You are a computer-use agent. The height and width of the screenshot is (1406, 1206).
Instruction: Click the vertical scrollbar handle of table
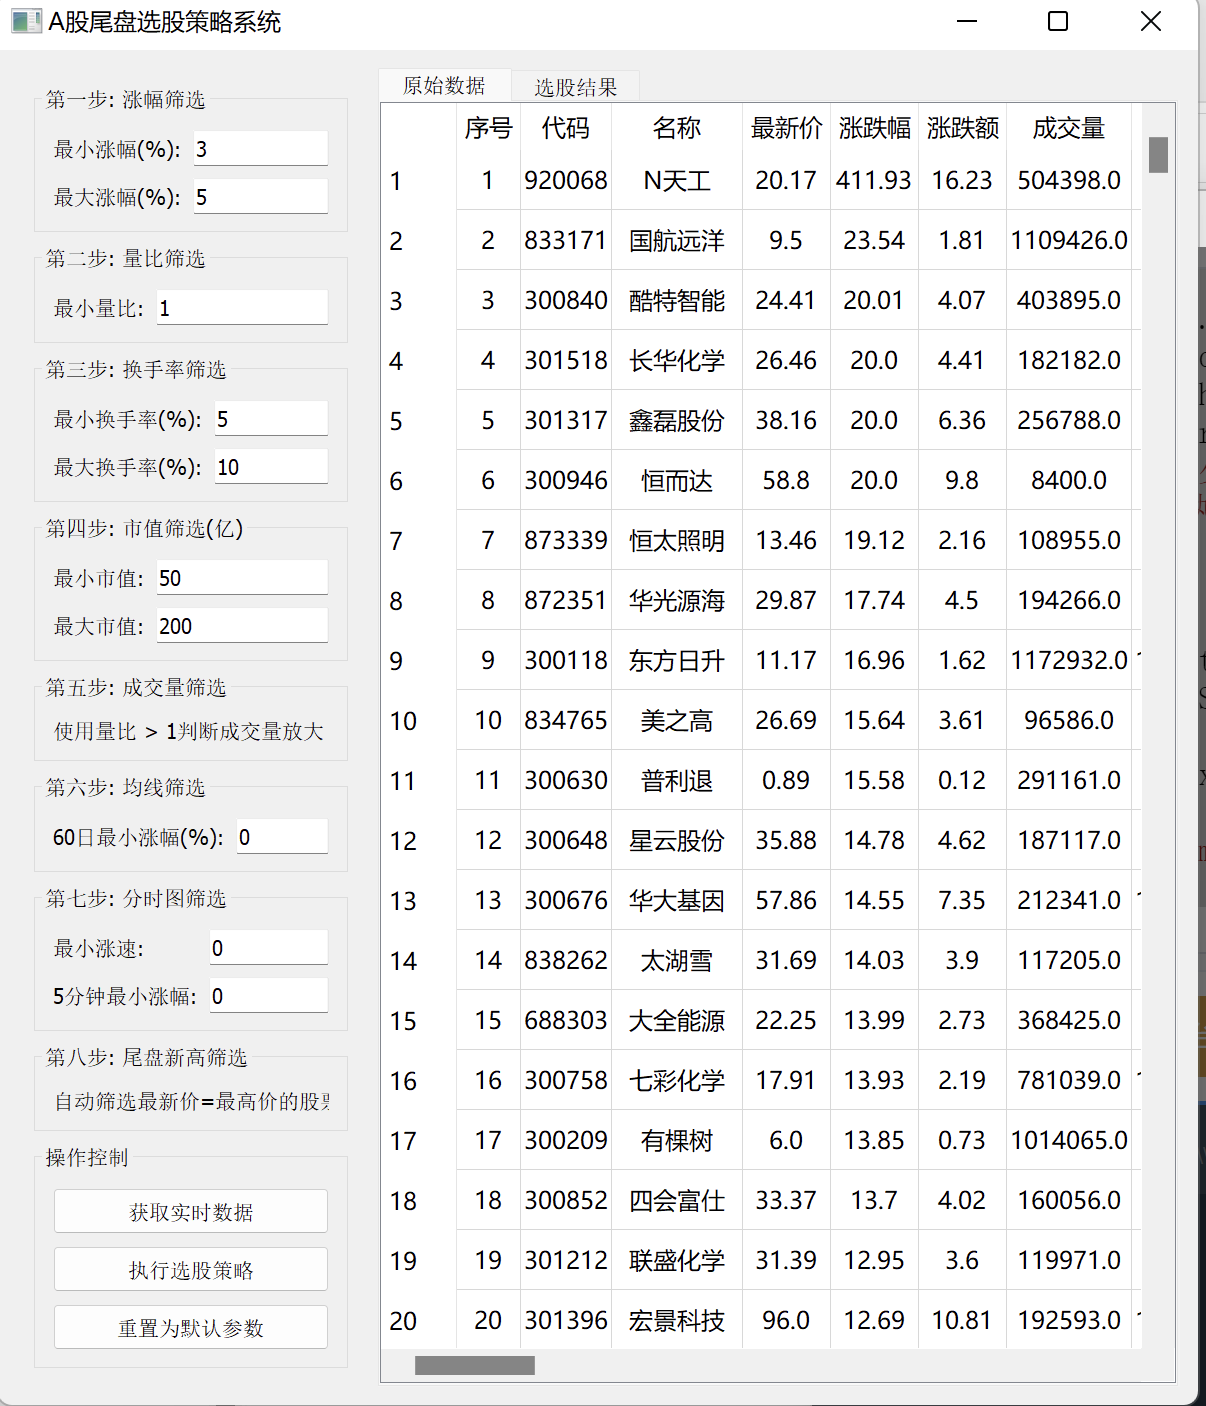coord(1158,155)
